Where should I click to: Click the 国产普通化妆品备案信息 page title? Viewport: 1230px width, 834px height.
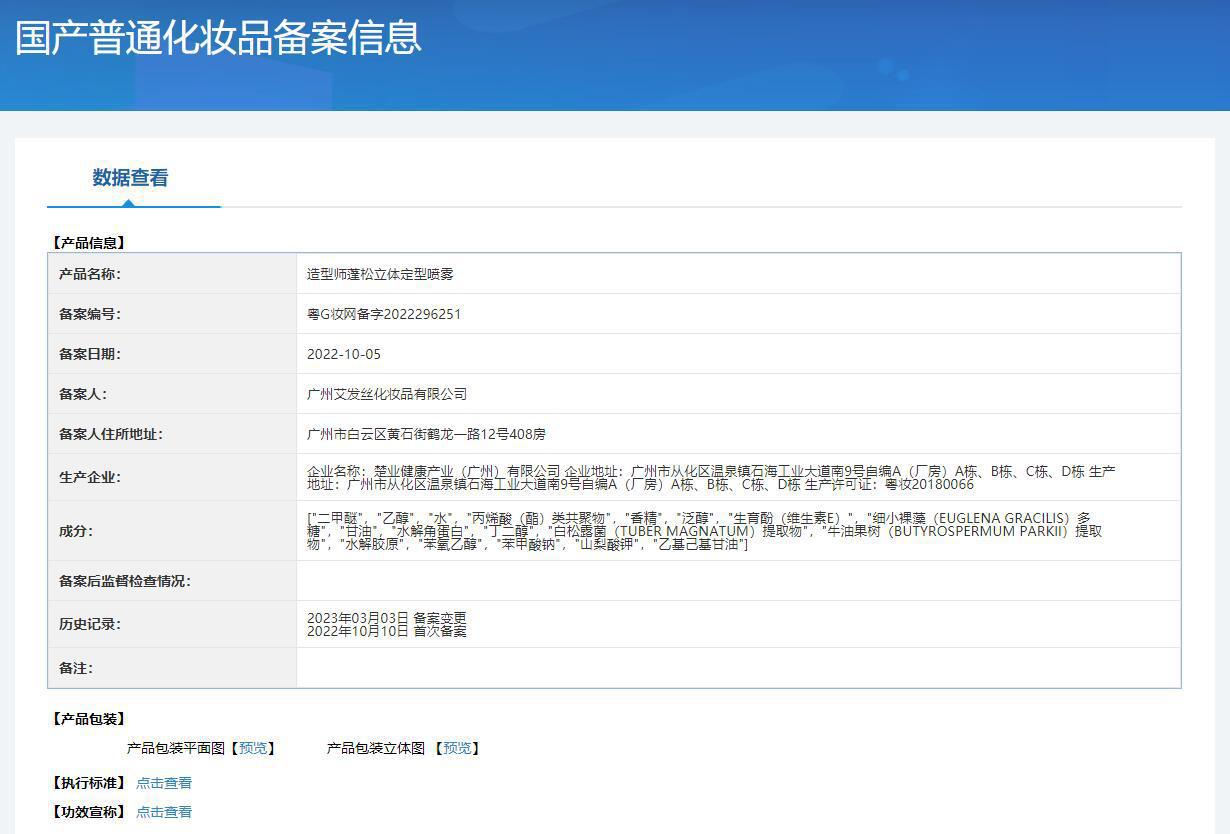[218, 37]
